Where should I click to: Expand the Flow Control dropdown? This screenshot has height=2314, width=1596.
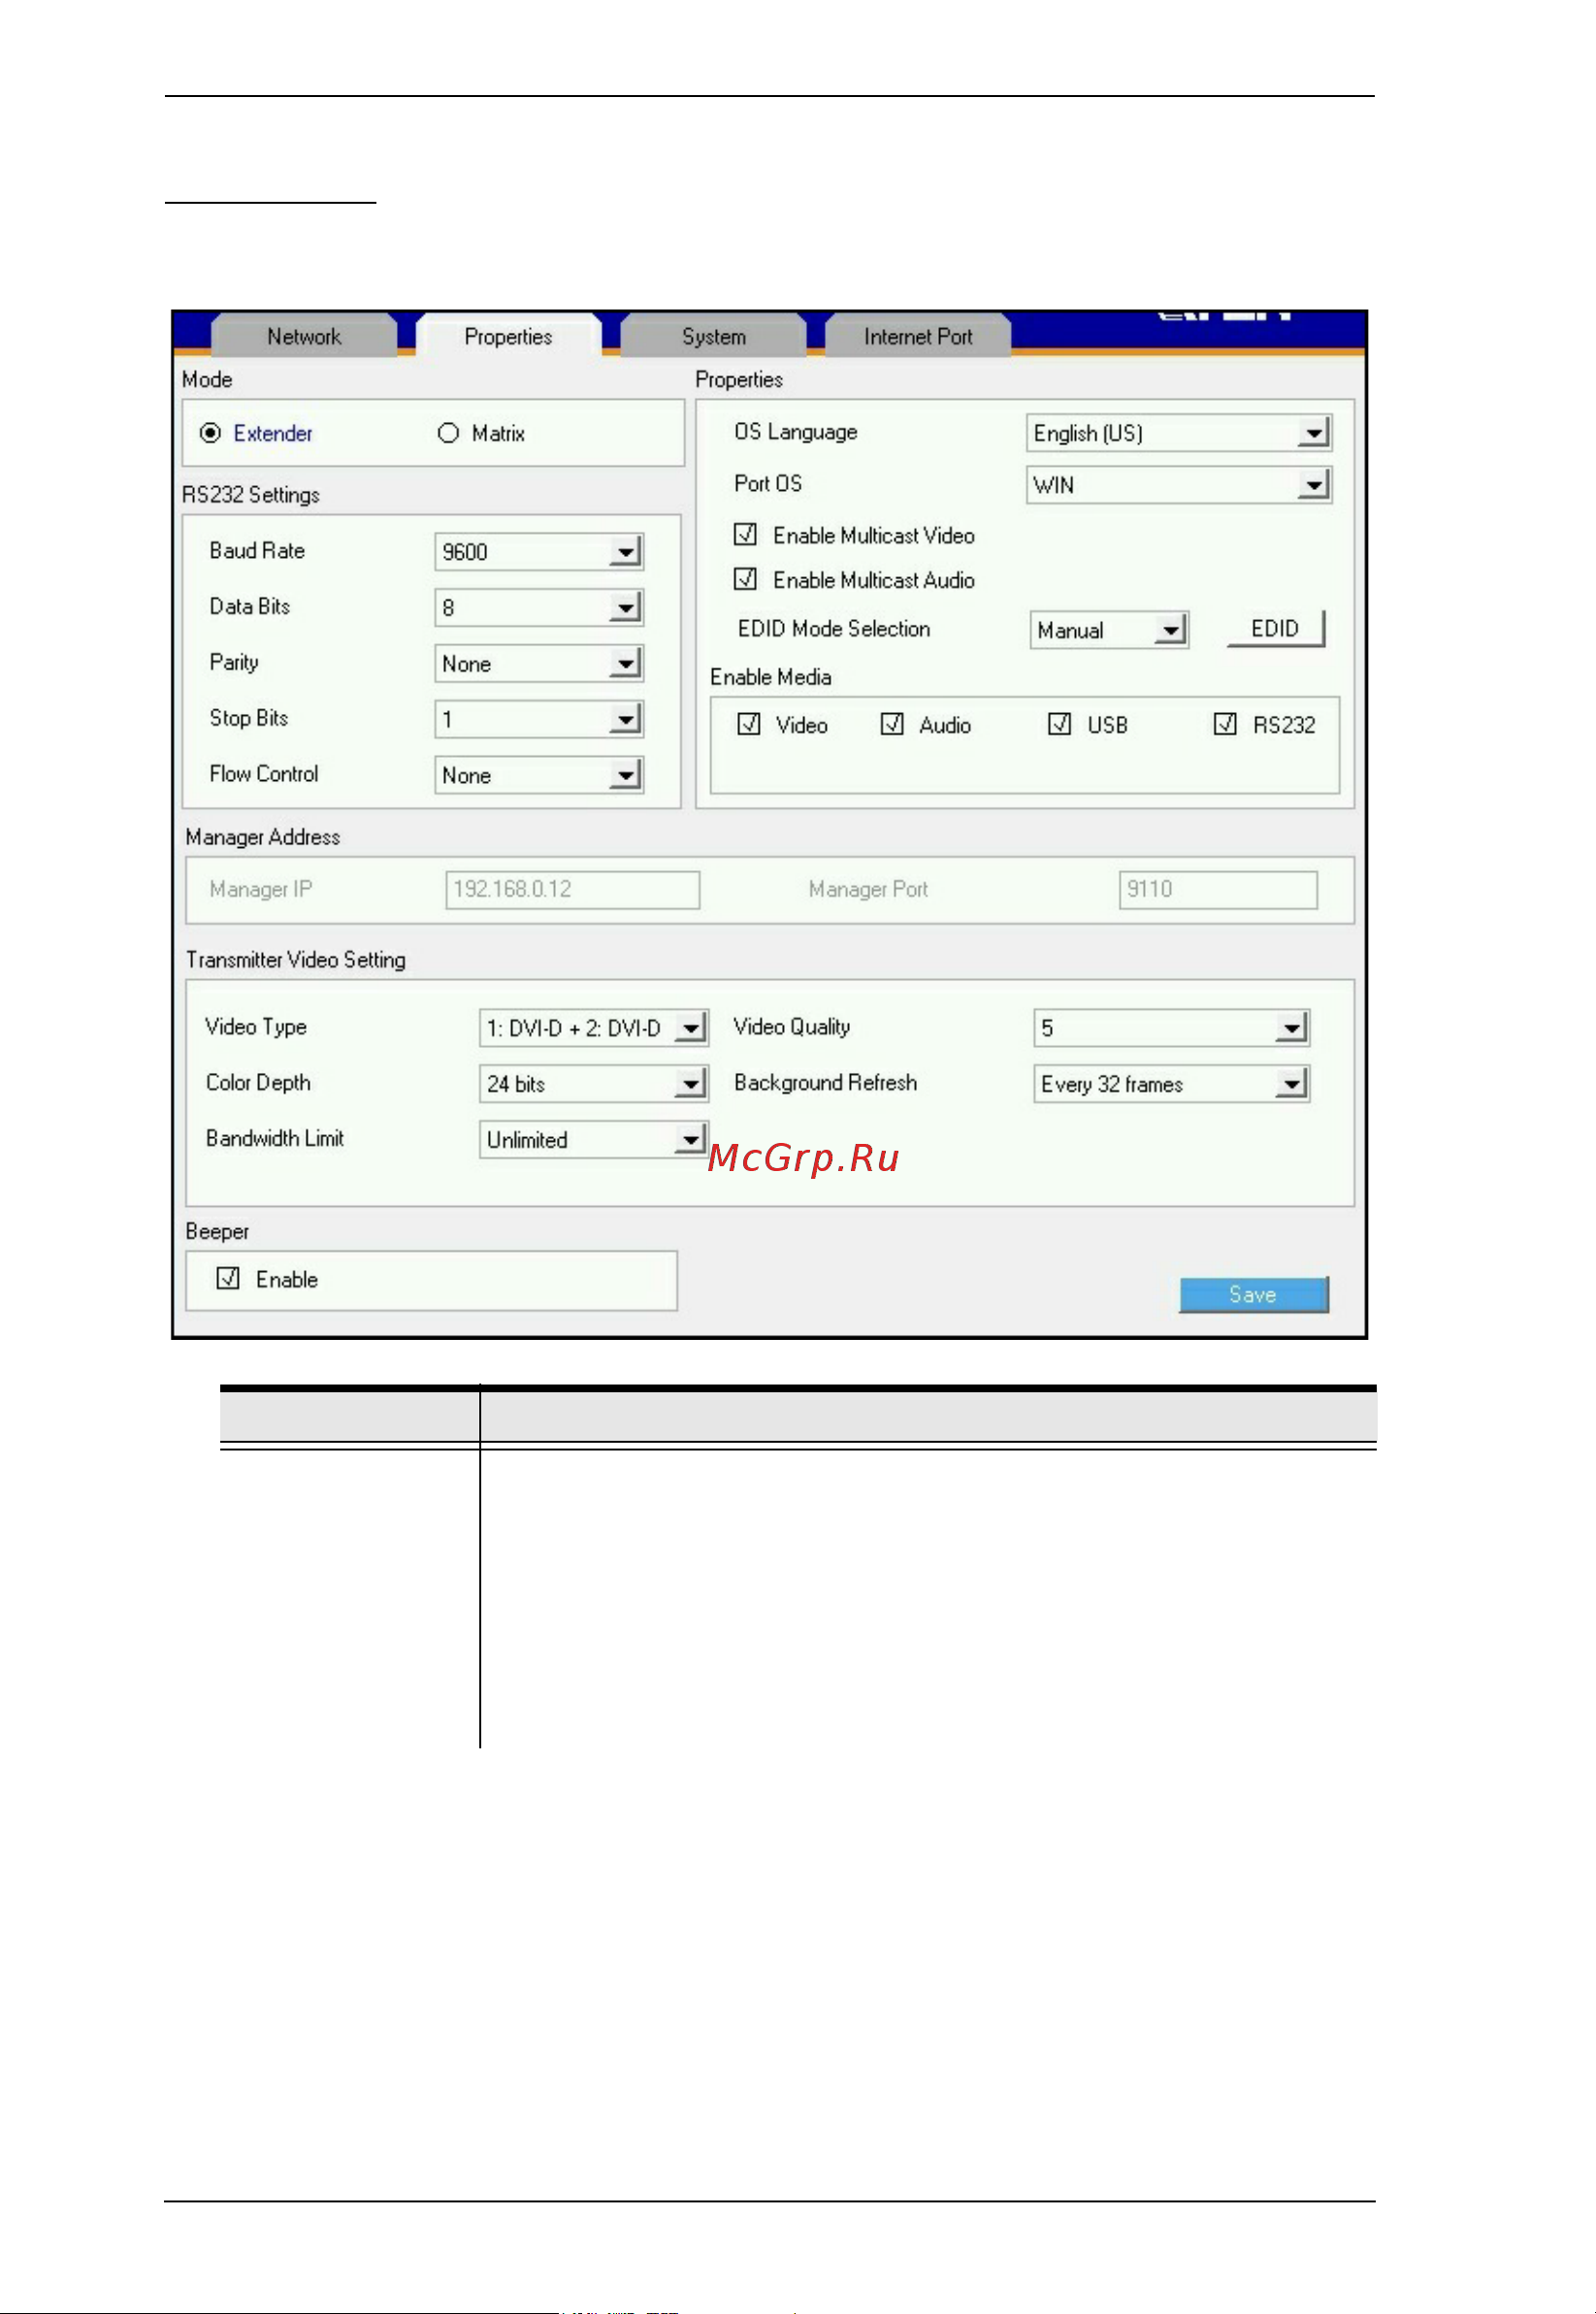click(539, 775)
